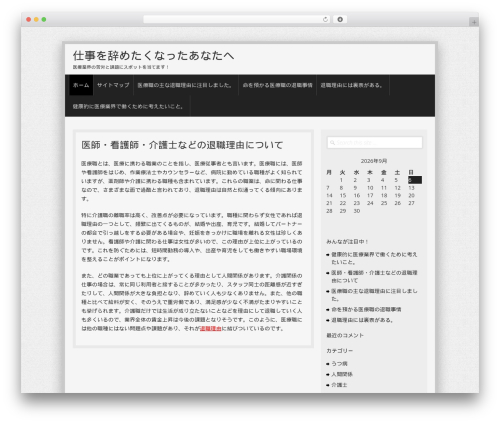Select the highlighted date 6 in the calendar
The height and width of the screenshot is (423, 500).
tap(415, 180)
